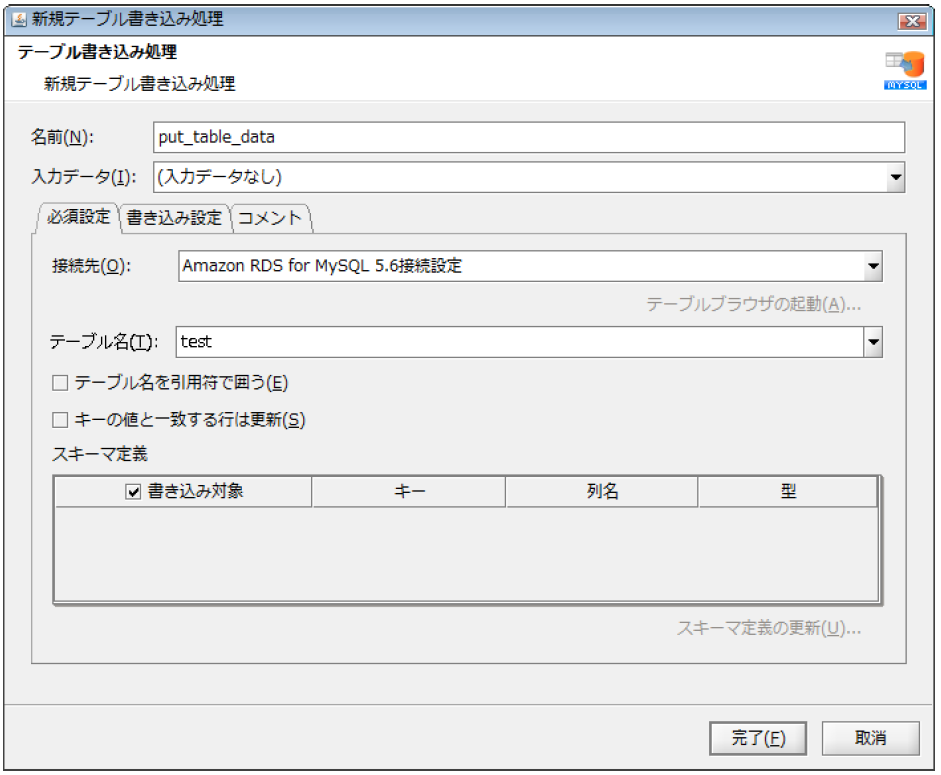Screen dimensions: 941x775
Task: Switch to the 書き込み設定 tab
Action: point(174,217)
